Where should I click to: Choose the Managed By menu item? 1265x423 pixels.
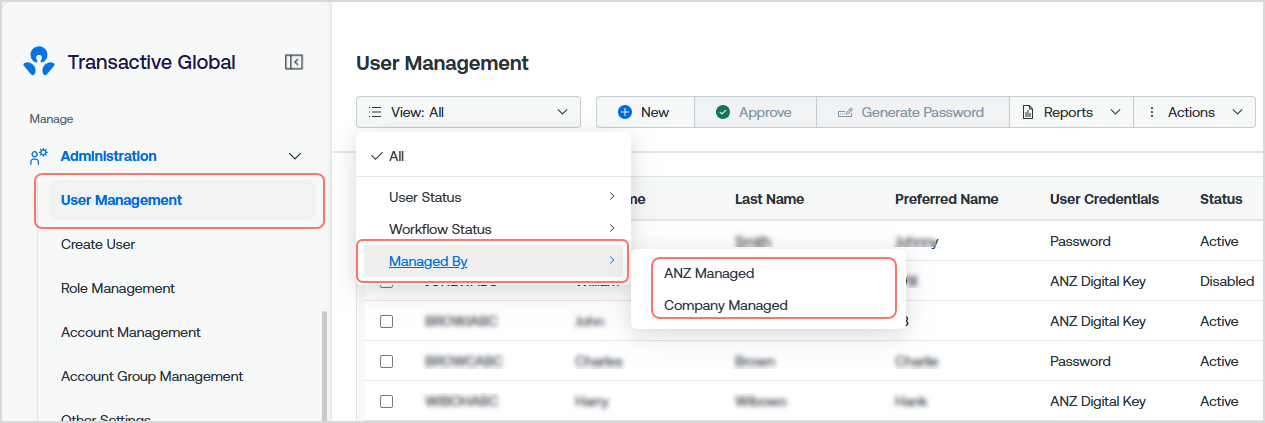[494, 261]
